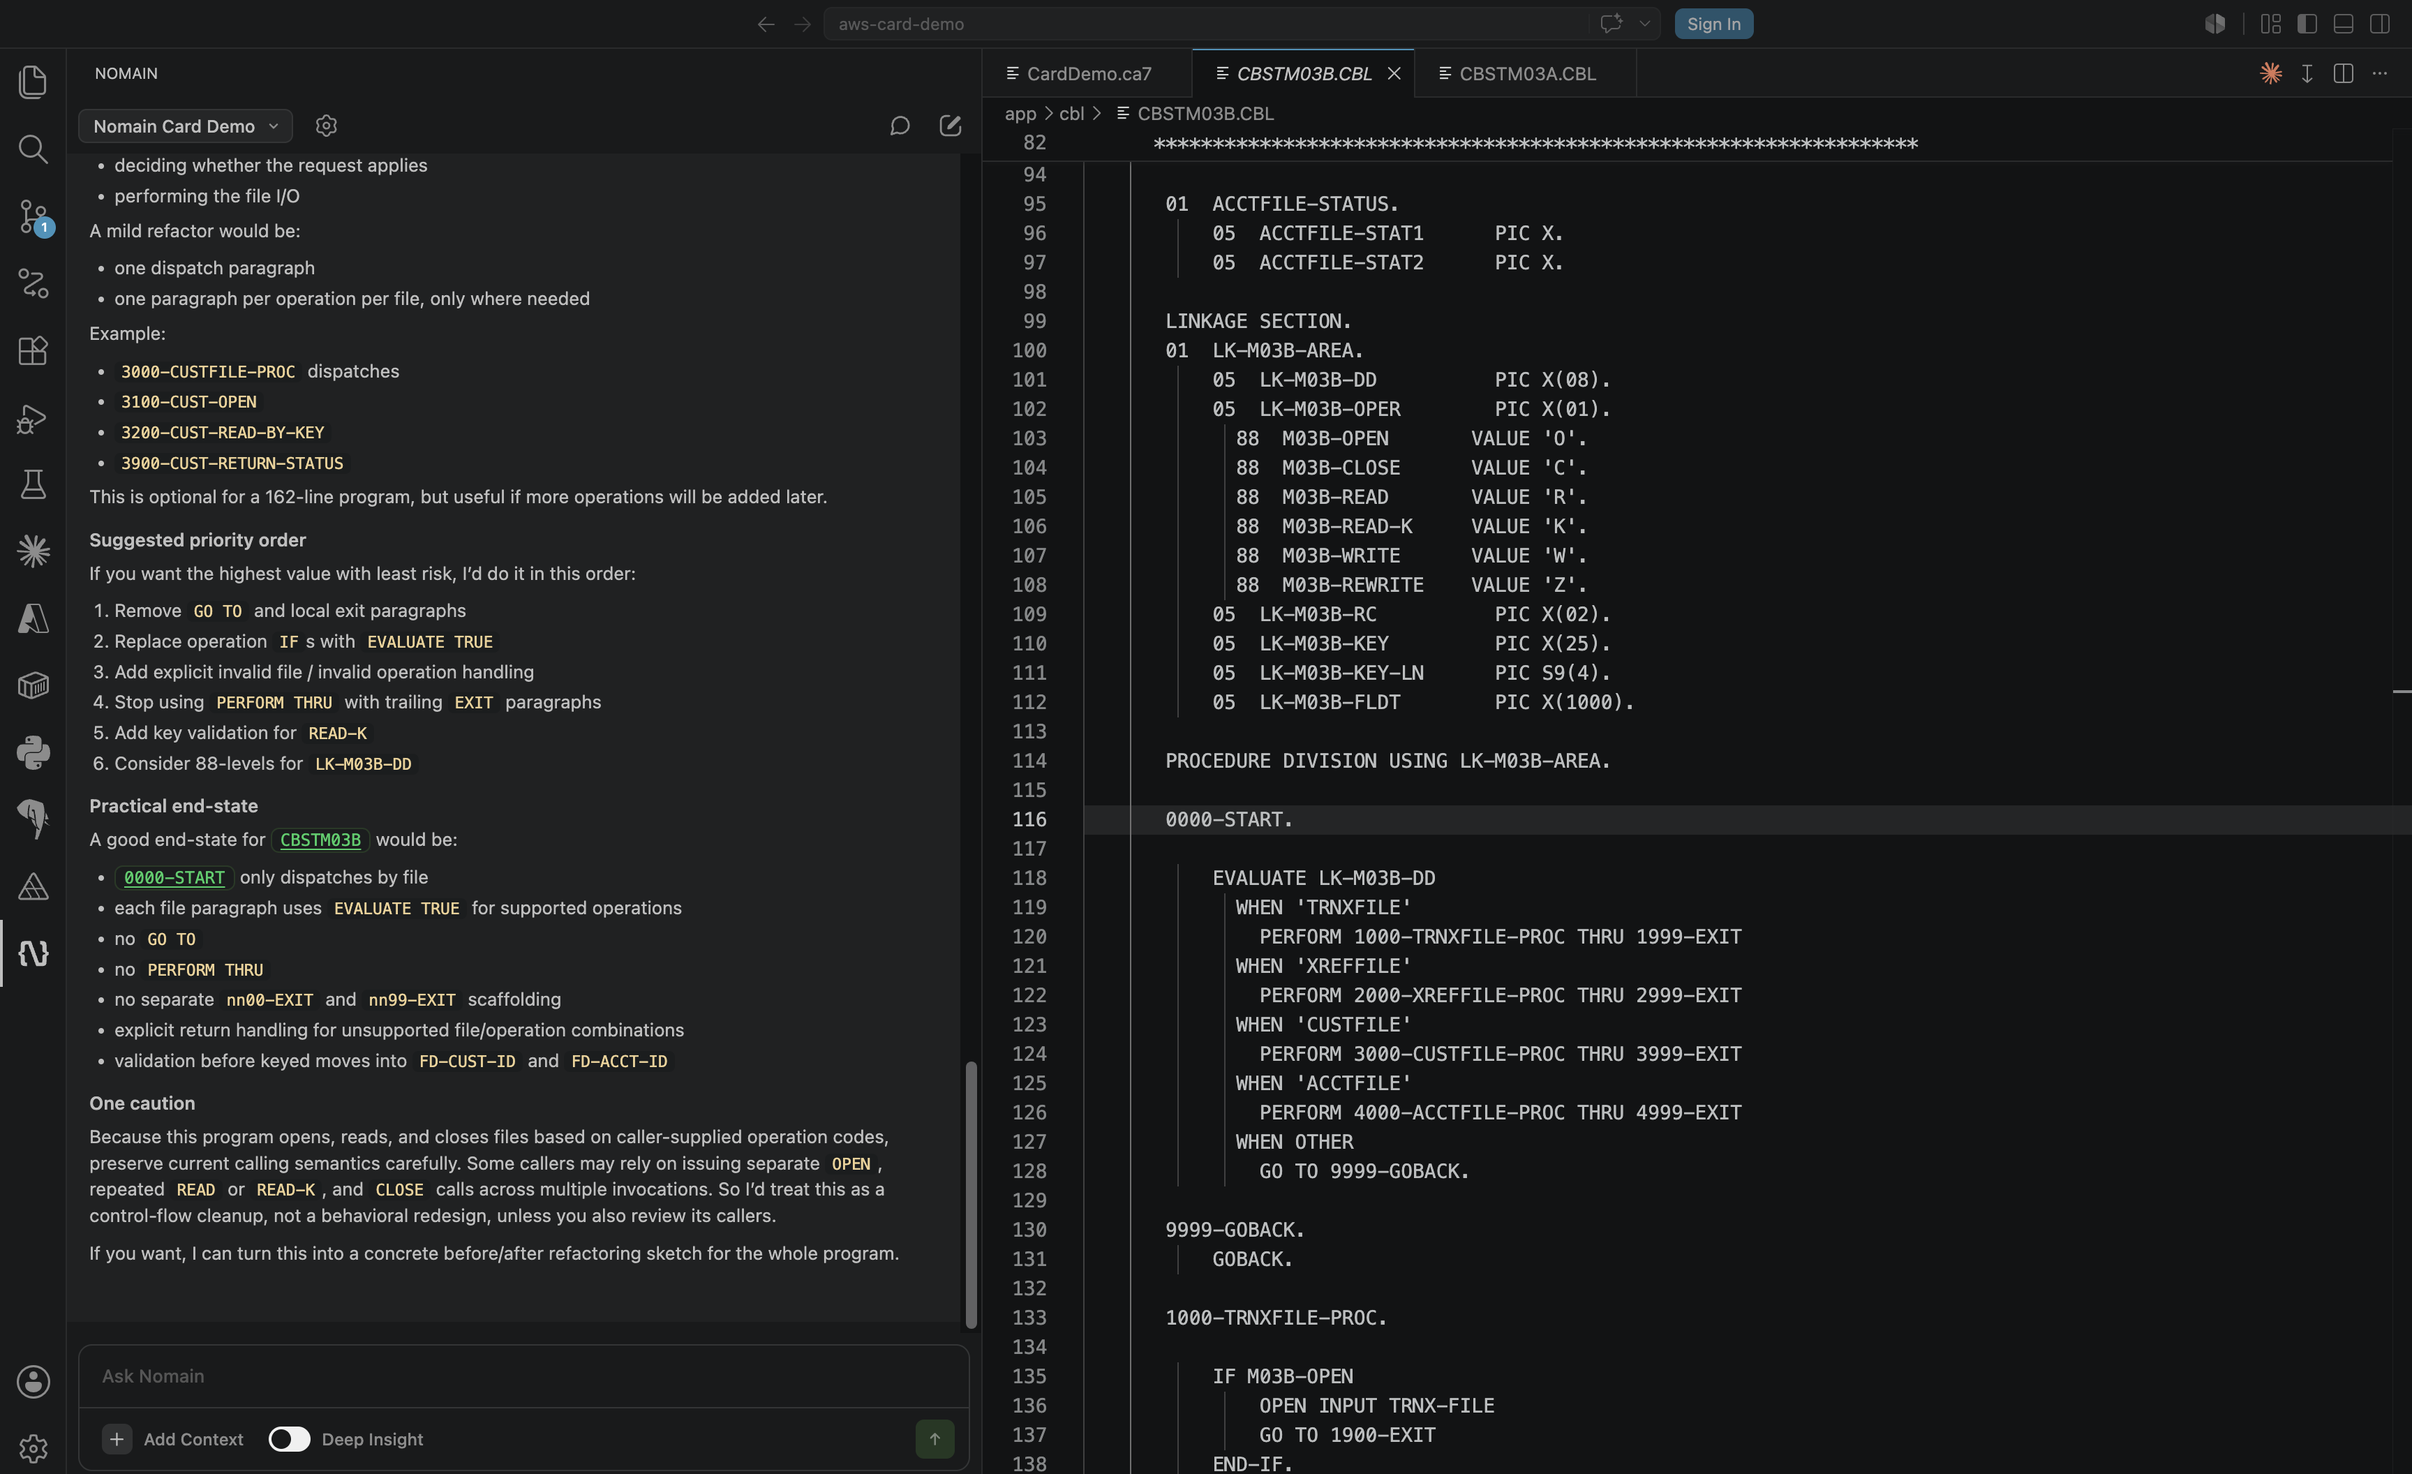Close the CBSTM03B.CBL tab
2412x1474 pixels.
1394,73
